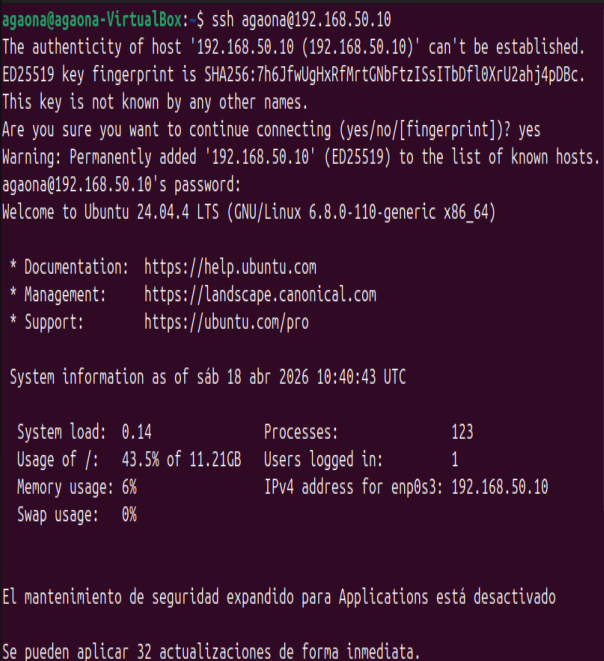Image resolution: width=604 pixels, height=661 pixels.
Task: Click the landscape.canonical.com management URL
Action: [260, 295]
